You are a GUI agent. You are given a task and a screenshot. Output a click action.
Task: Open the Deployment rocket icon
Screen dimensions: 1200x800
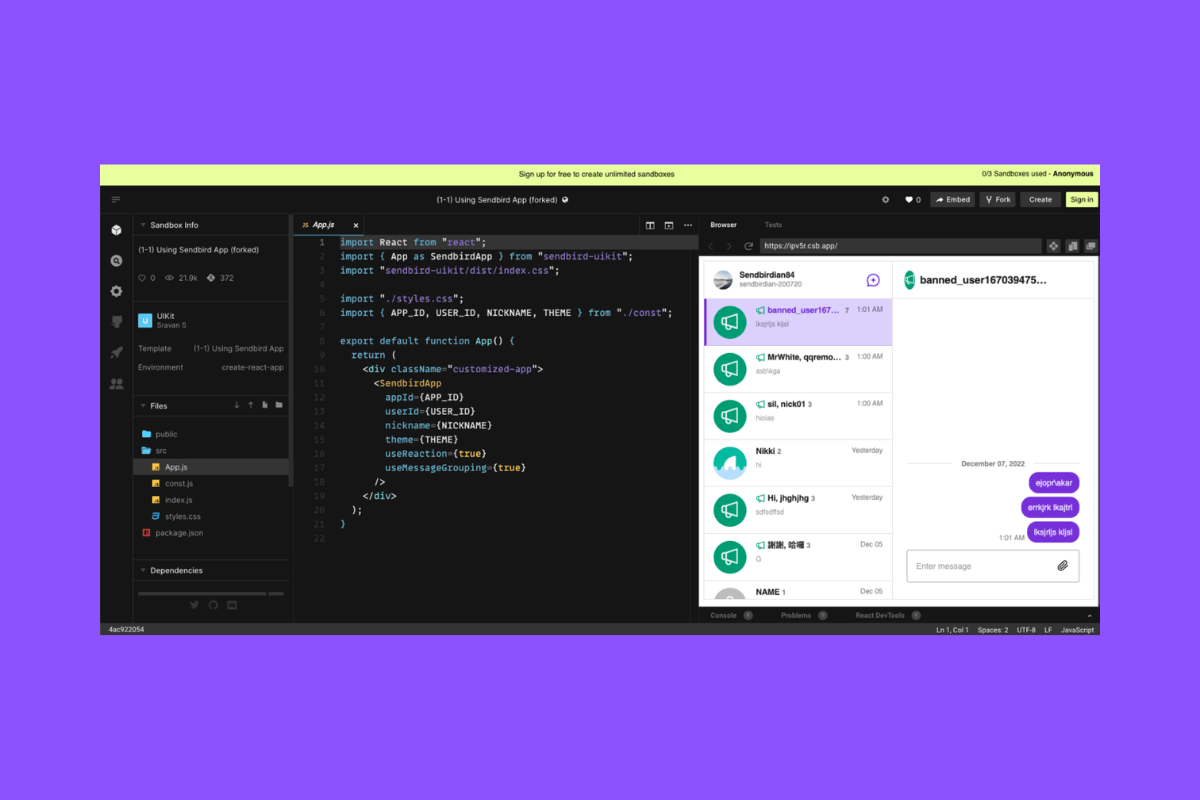(117, 352)
